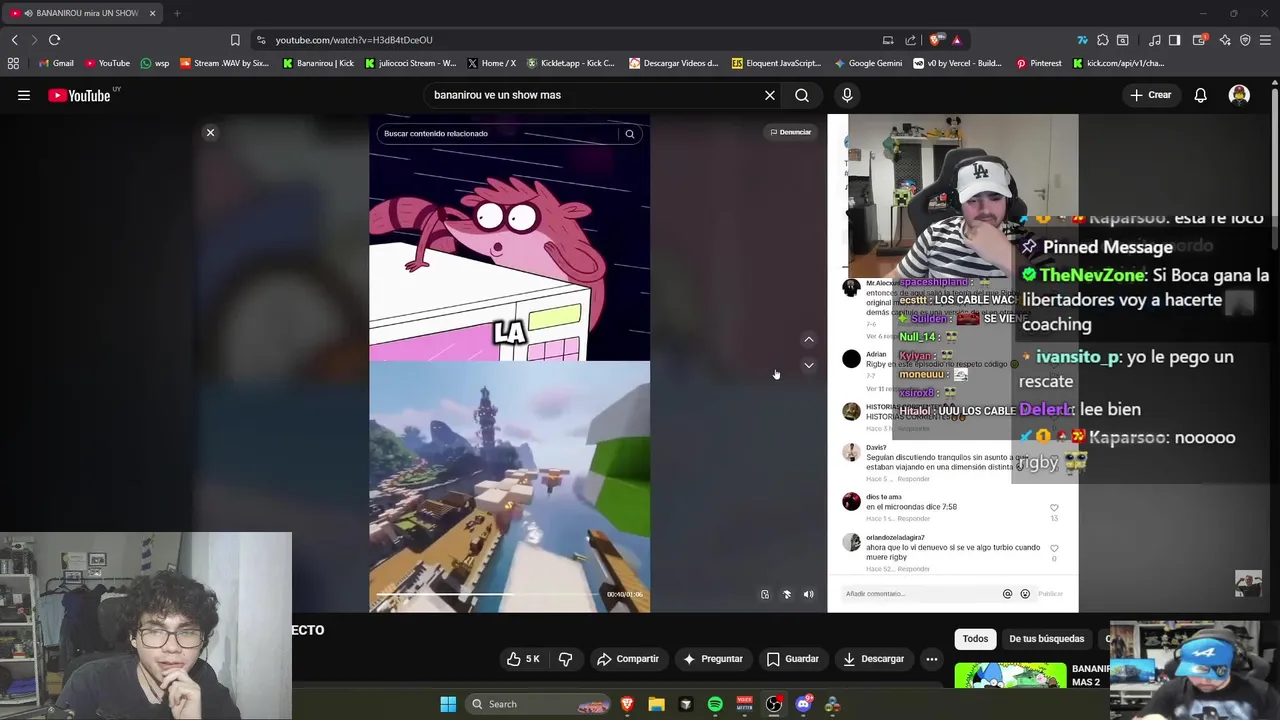Start voice search with the microphone
The height and width of the screenshot is (720, 1280).
(847, 95)
